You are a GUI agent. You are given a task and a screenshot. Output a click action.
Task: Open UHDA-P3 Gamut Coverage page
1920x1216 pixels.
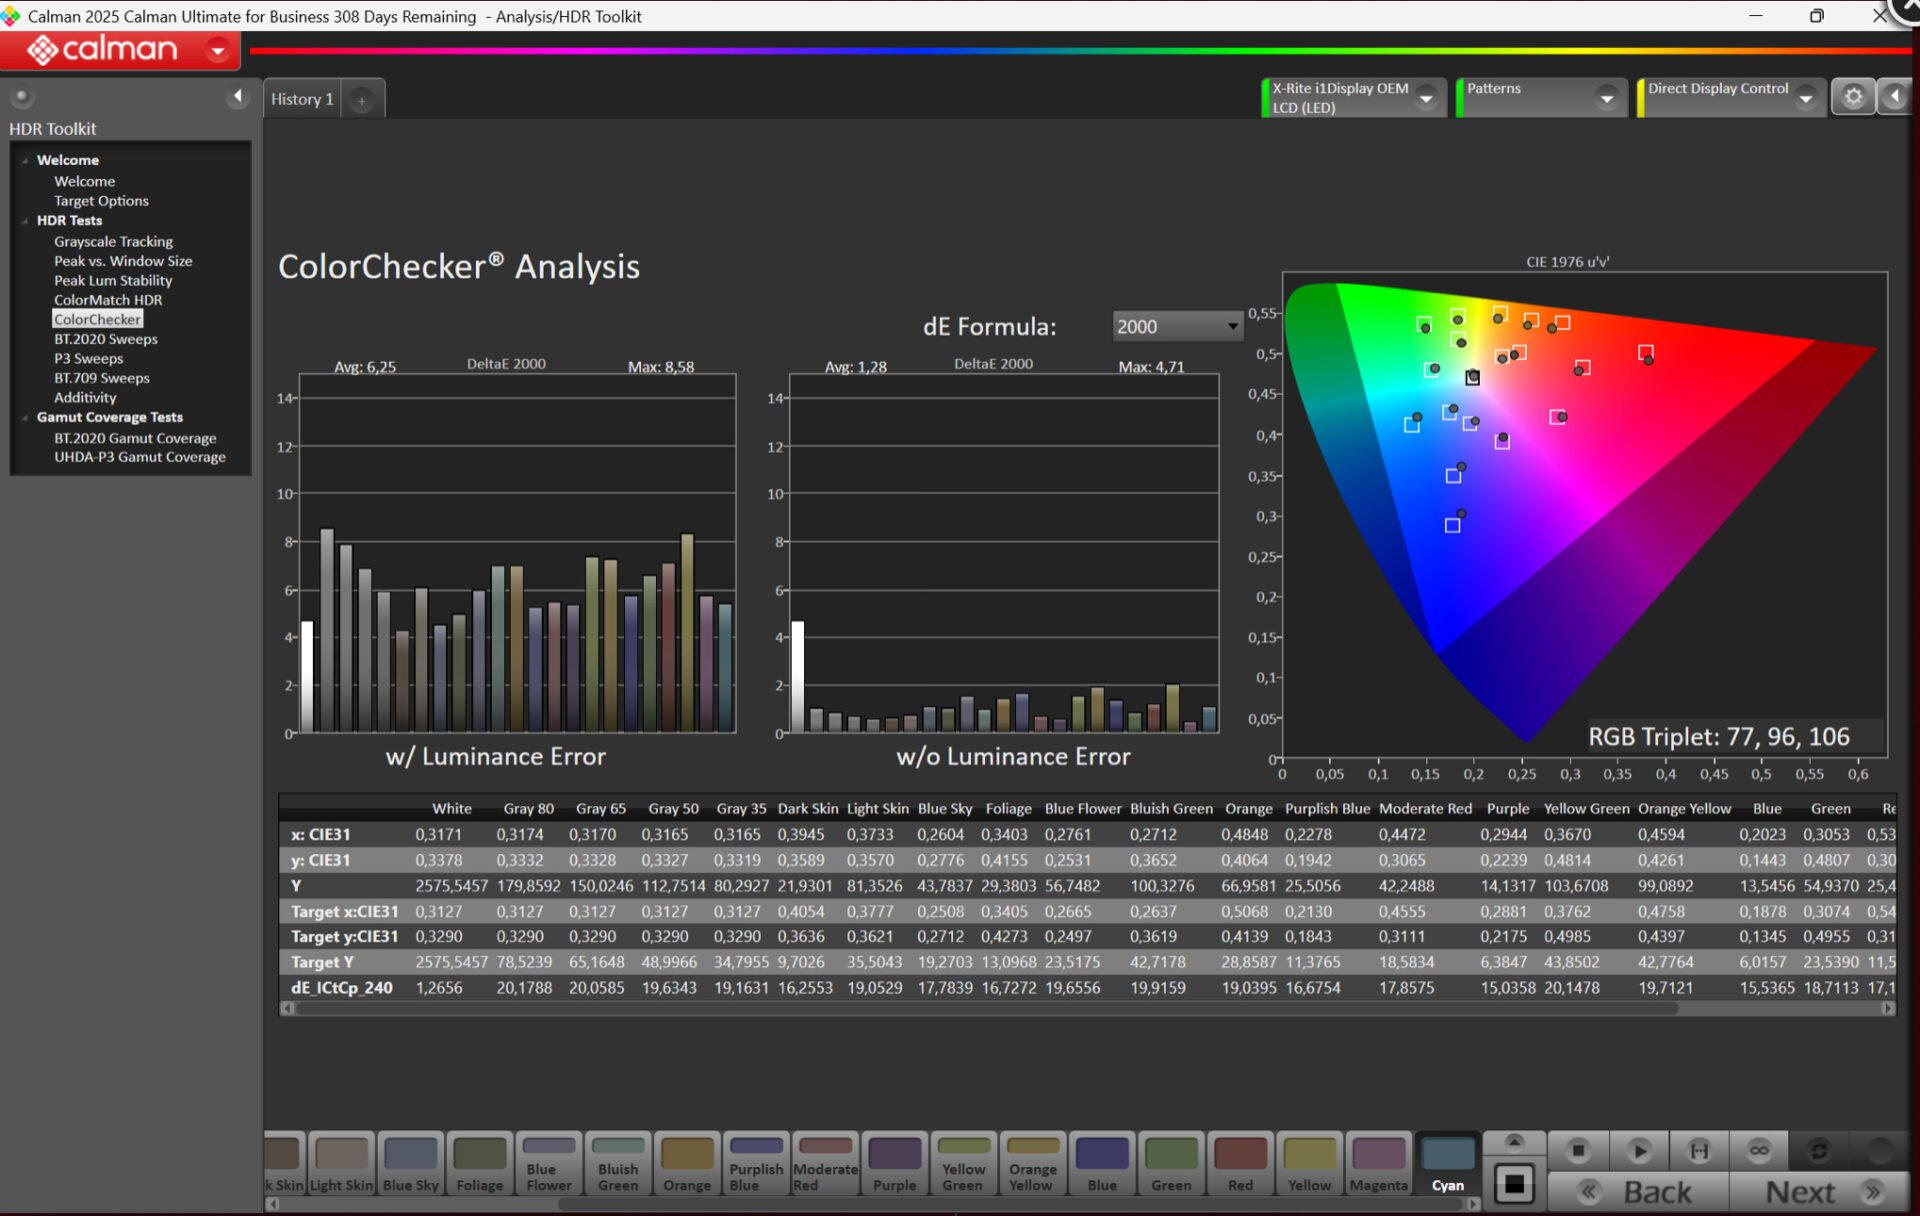(140, 457)
